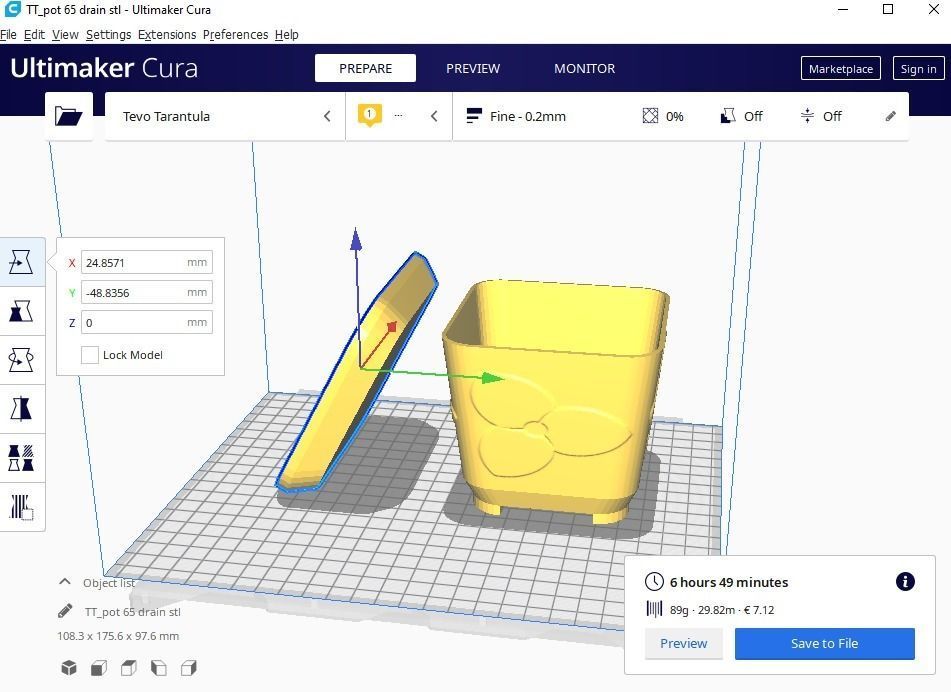951x692 pixels.
Task: Open the View menu
Action: point(65,35)
